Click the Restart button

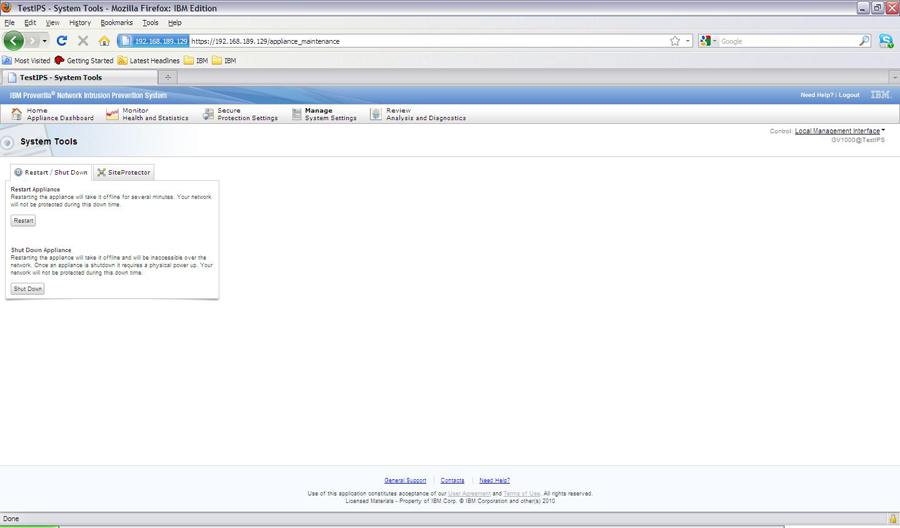tap(24, 220)
